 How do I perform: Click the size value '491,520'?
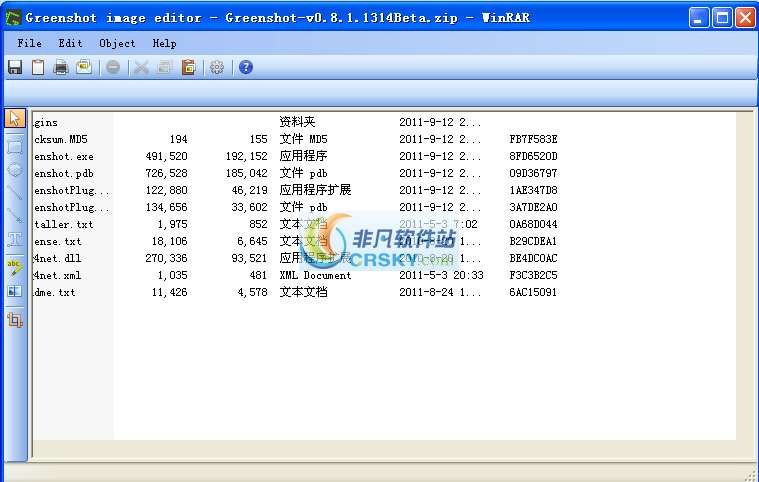166,156
